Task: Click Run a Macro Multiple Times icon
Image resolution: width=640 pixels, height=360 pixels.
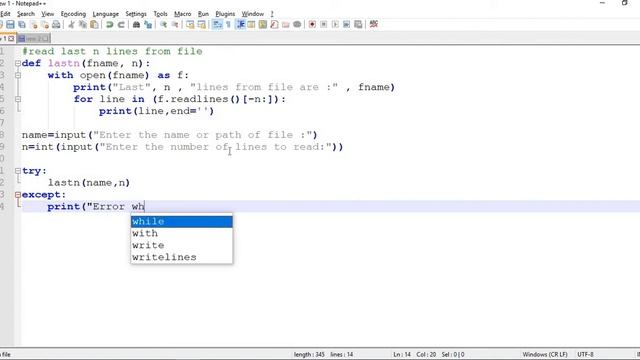Action: 347,24
